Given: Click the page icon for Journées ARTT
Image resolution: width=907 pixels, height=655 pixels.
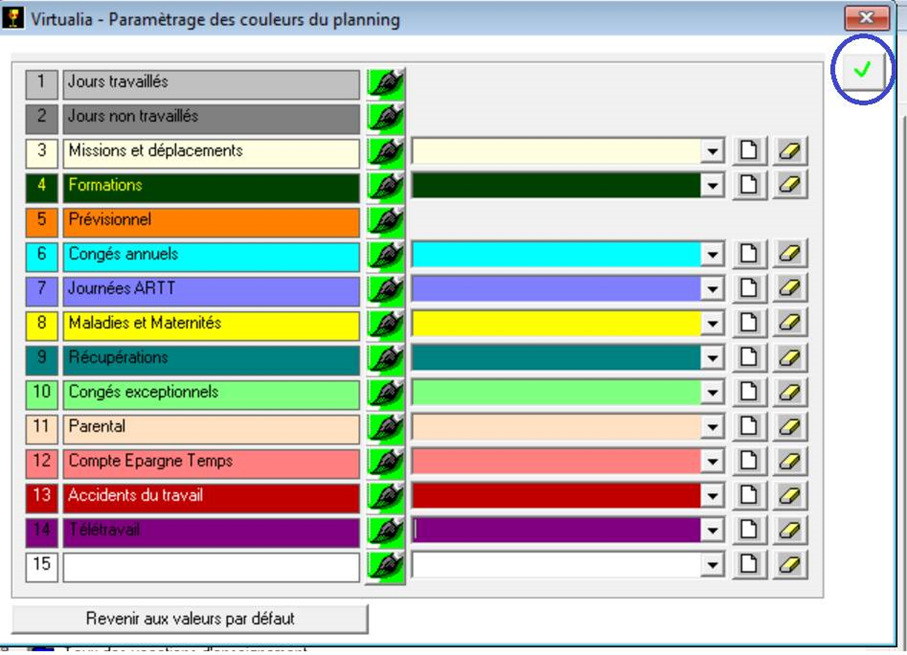Looking at the screenshot, I should [x=748, y=289].
